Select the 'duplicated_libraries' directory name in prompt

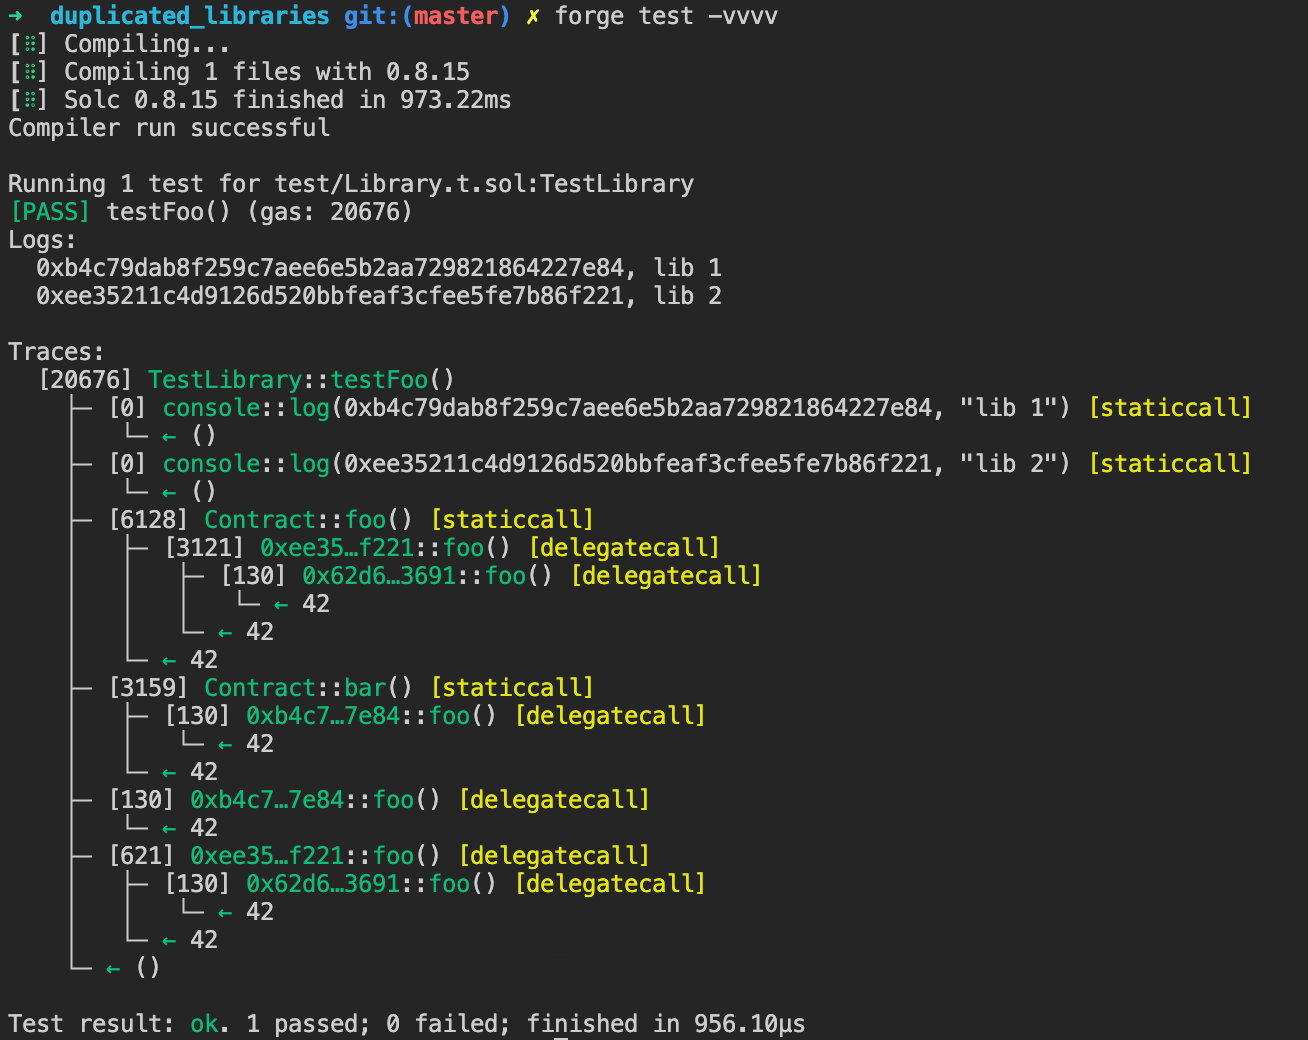click(189, 16)
